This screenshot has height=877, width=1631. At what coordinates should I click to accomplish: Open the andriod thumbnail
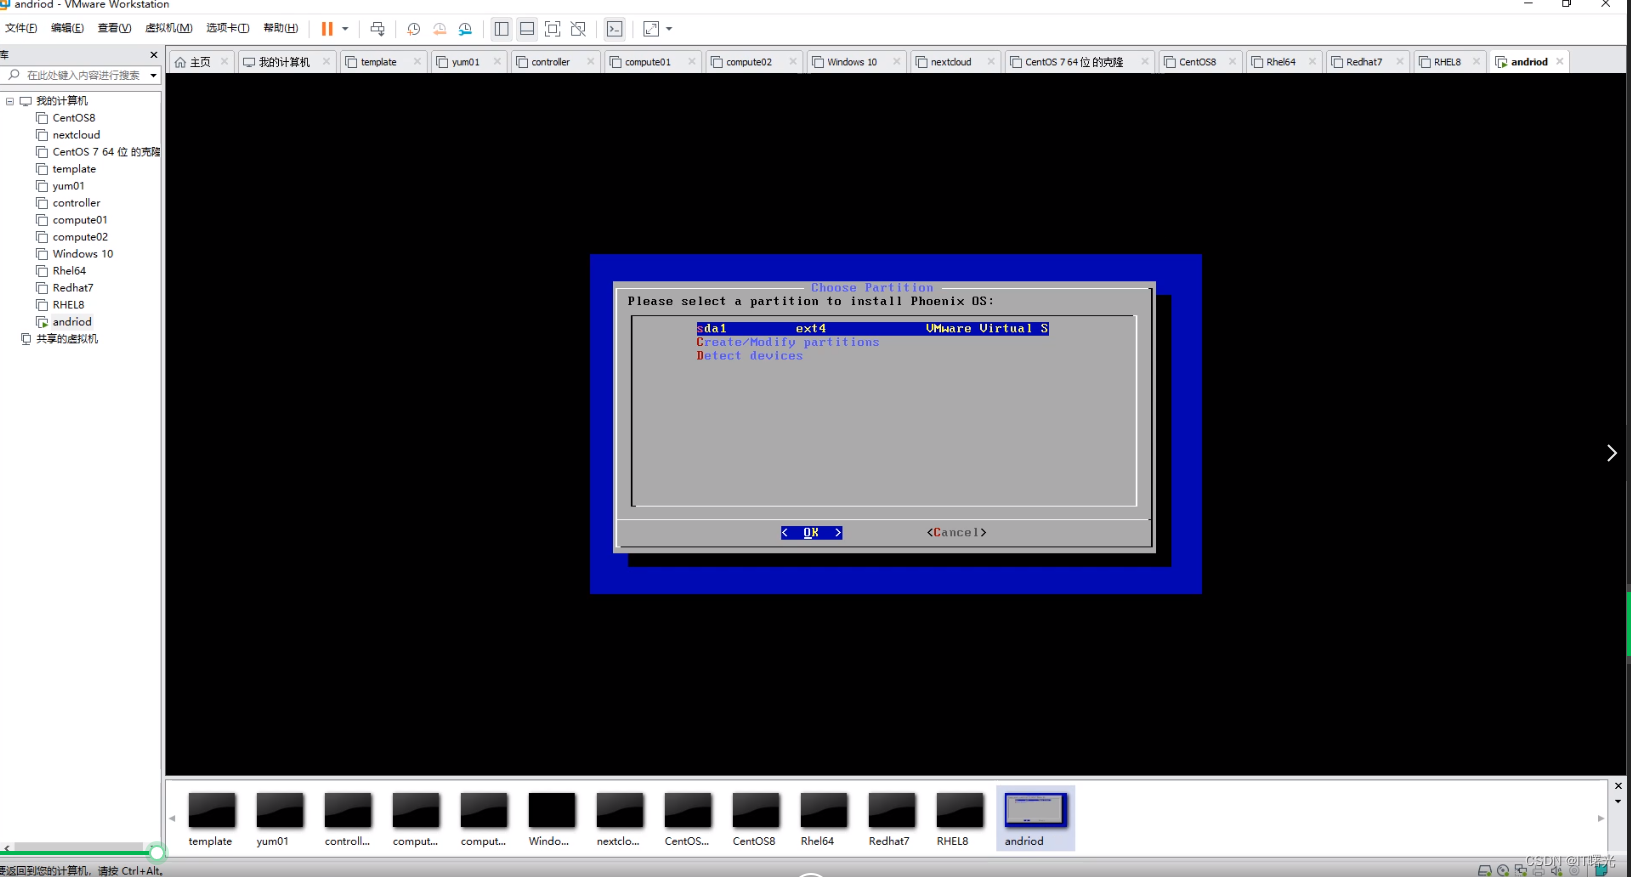(x=1035, y=819)
